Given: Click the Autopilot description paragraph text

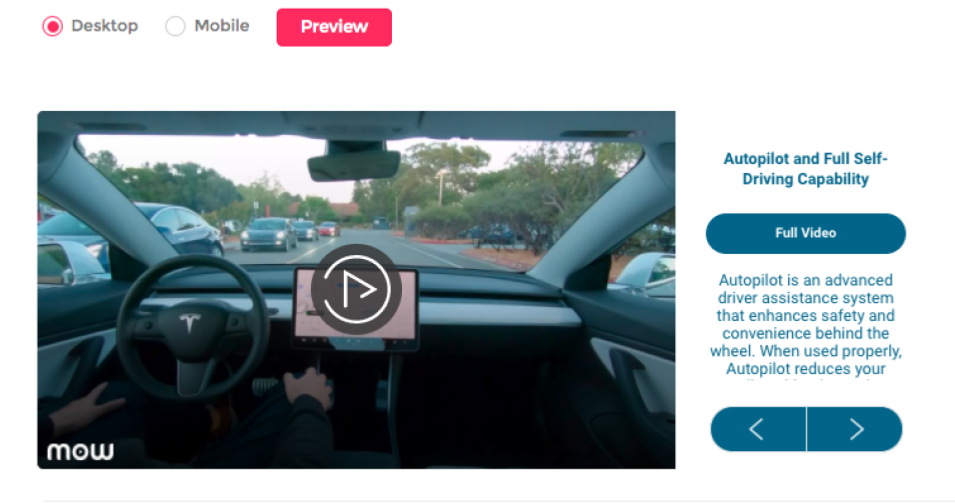Looking at the screenshot, I should [x=805, y=324].
